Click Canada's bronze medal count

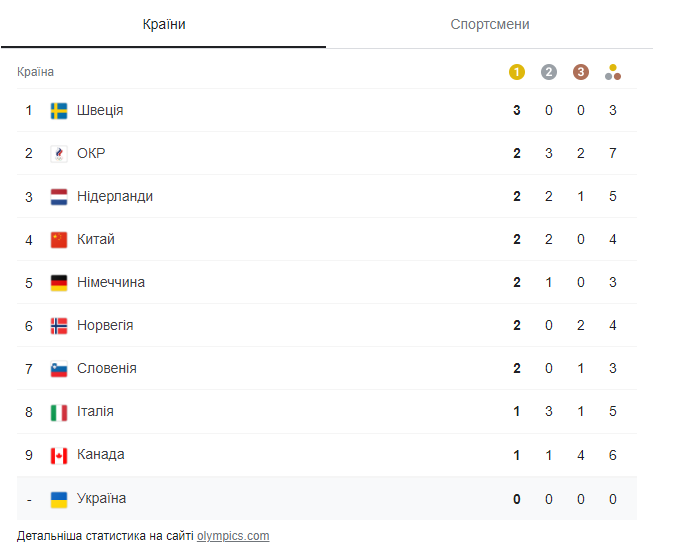tap(581, 455)
